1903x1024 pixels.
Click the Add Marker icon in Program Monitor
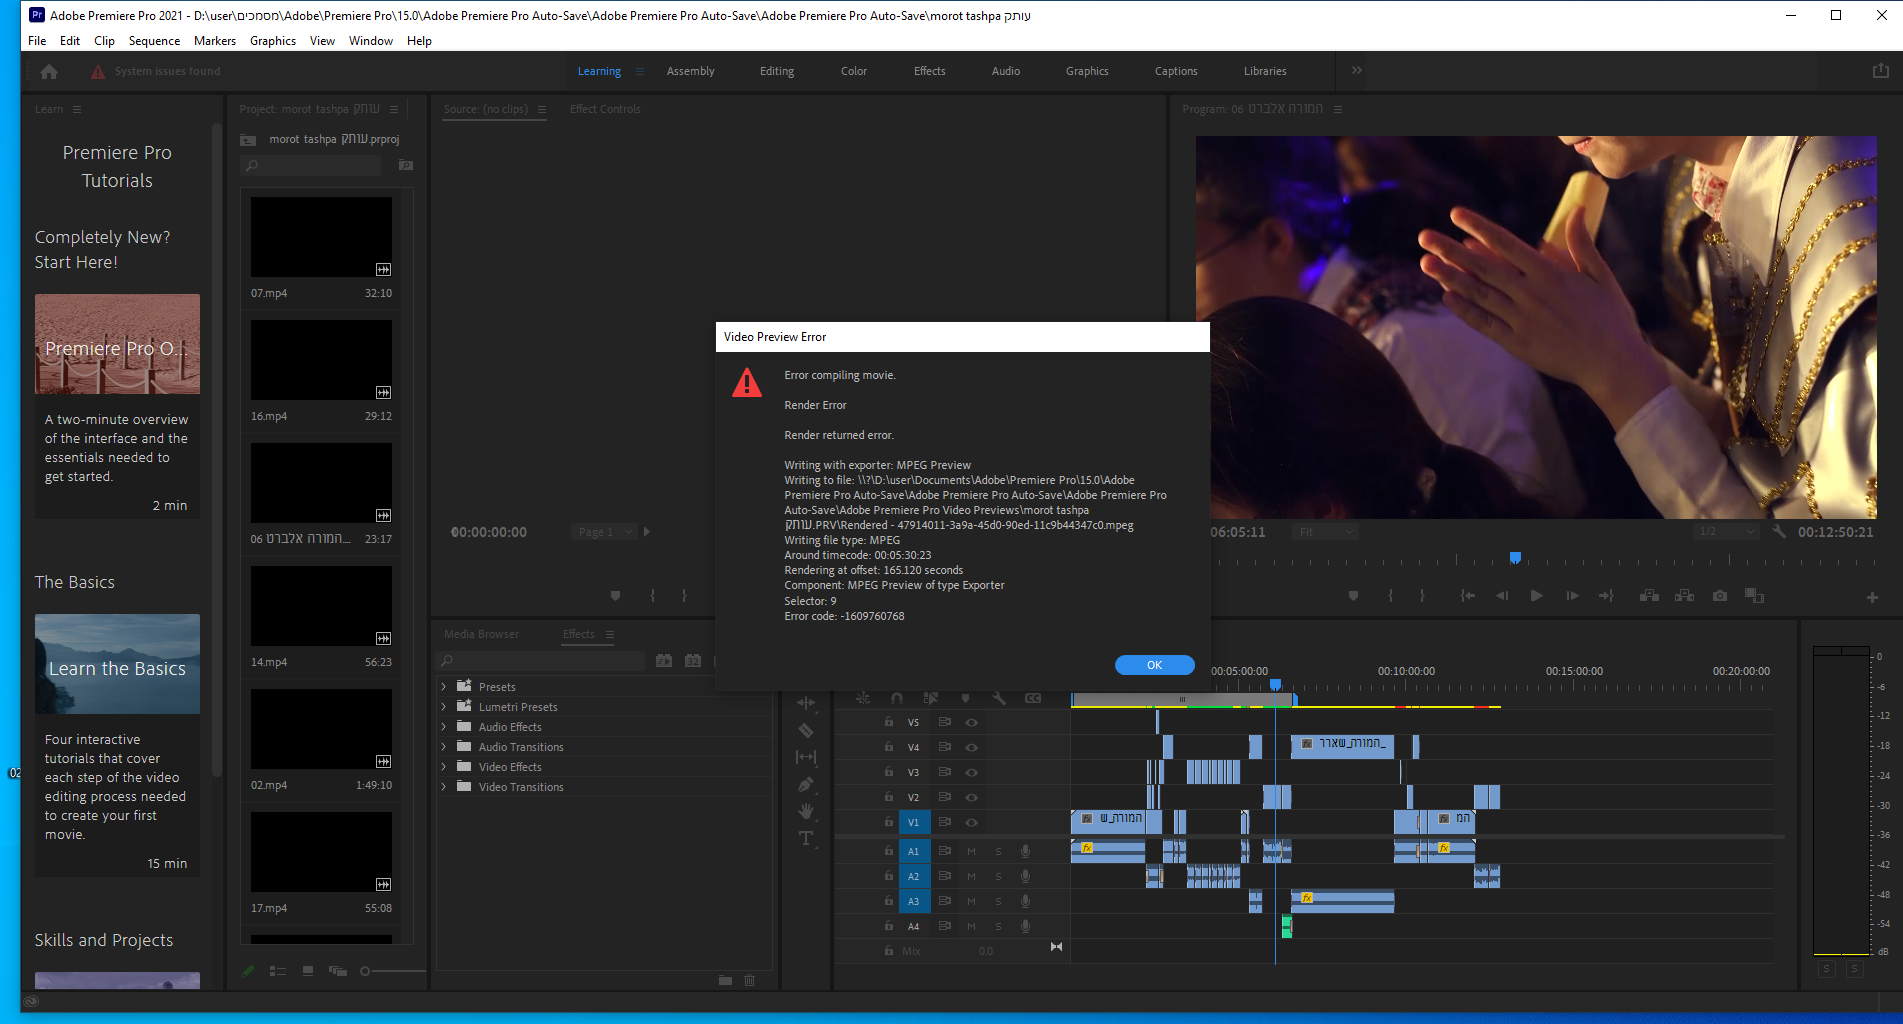coord(1353,596)
